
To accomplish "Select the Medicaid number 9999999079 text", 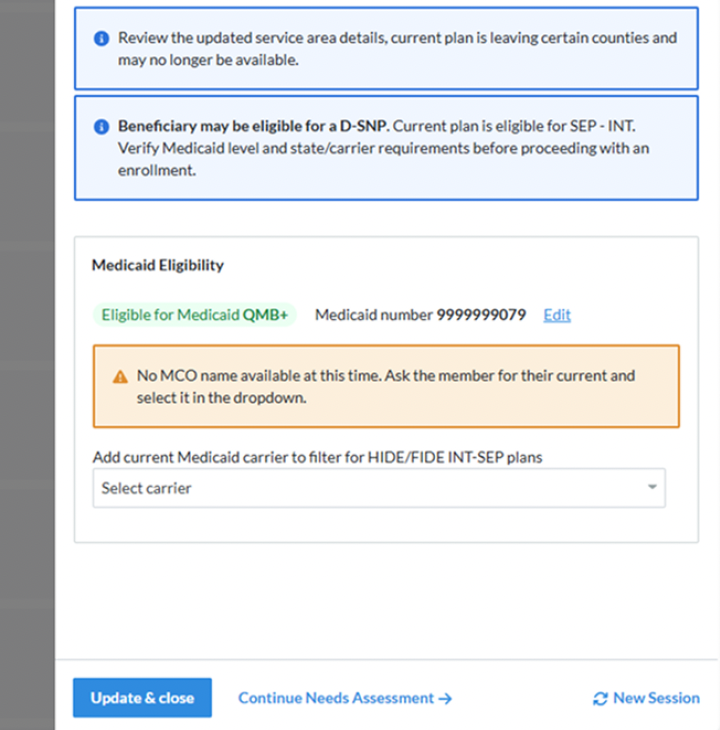I will pyautogui.click(x=420, y=315).
